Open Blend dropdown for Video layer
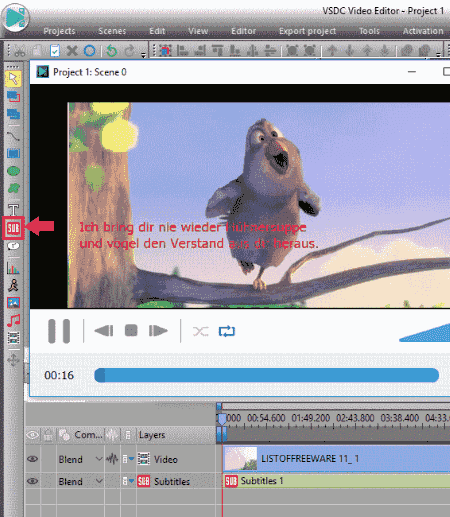The height and width of the screenshot is (517, 450). [99, 459]
